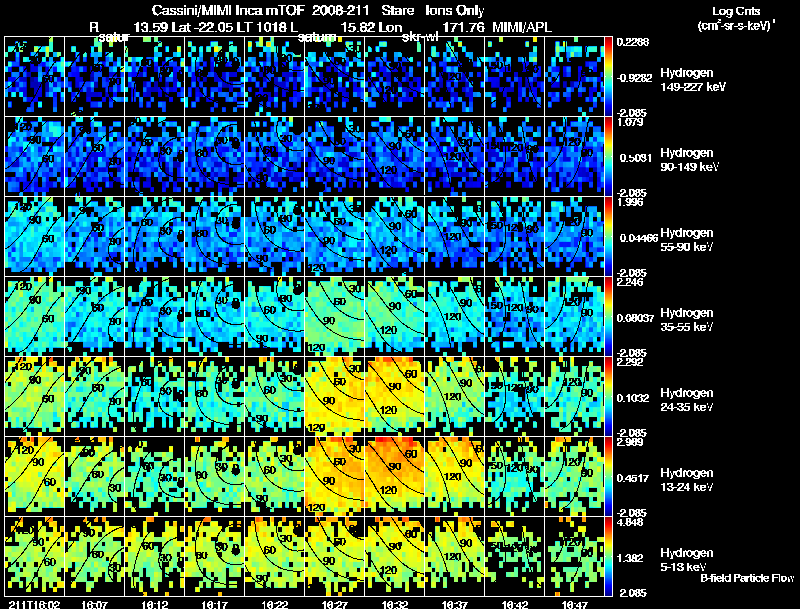Click the 16:42 time axis label
800x609 pixels.
point(514,604)
